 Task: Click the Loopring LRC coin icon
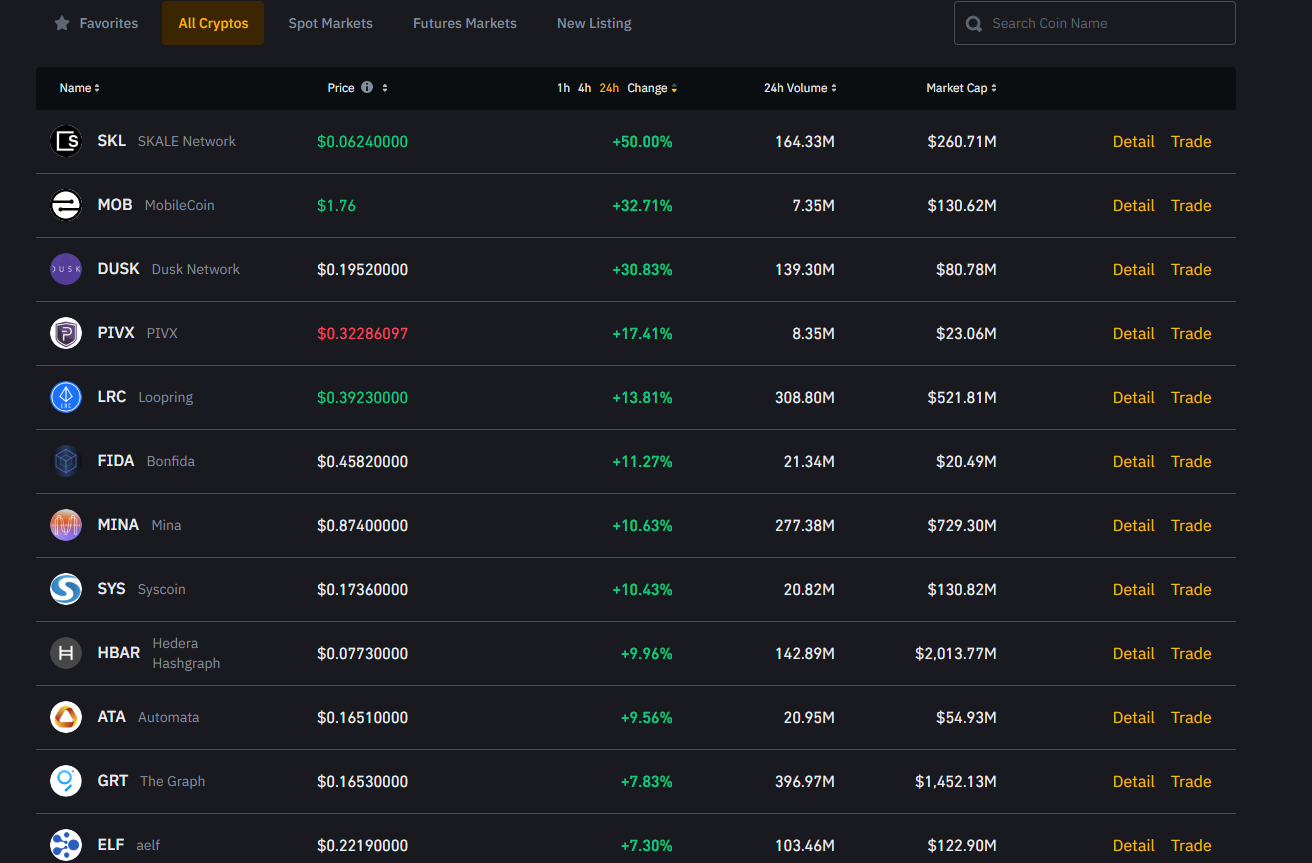pyautogui.click(x=66, y=397)
